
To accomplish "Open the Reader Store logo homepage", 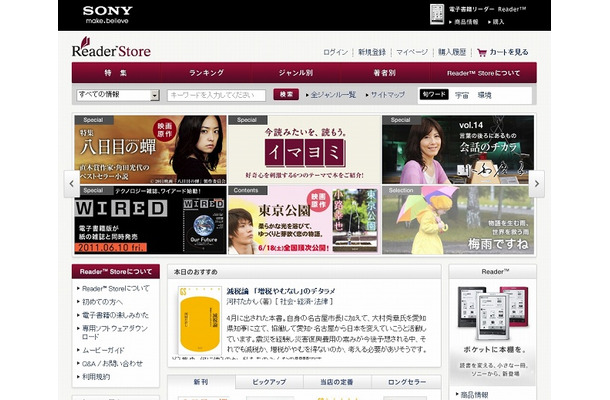I will (111, 47).
